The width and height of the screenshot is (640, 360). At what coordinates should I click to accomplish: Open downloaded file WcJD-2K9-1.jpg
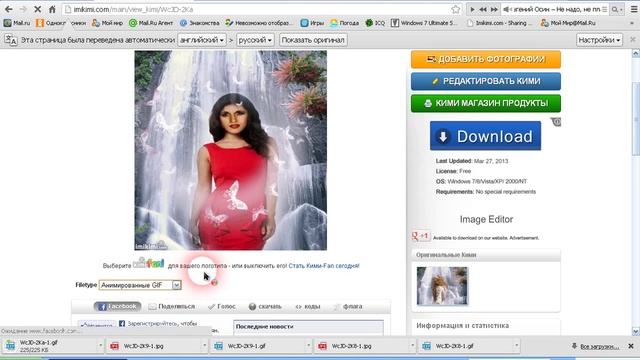click(x=153, y=346)
